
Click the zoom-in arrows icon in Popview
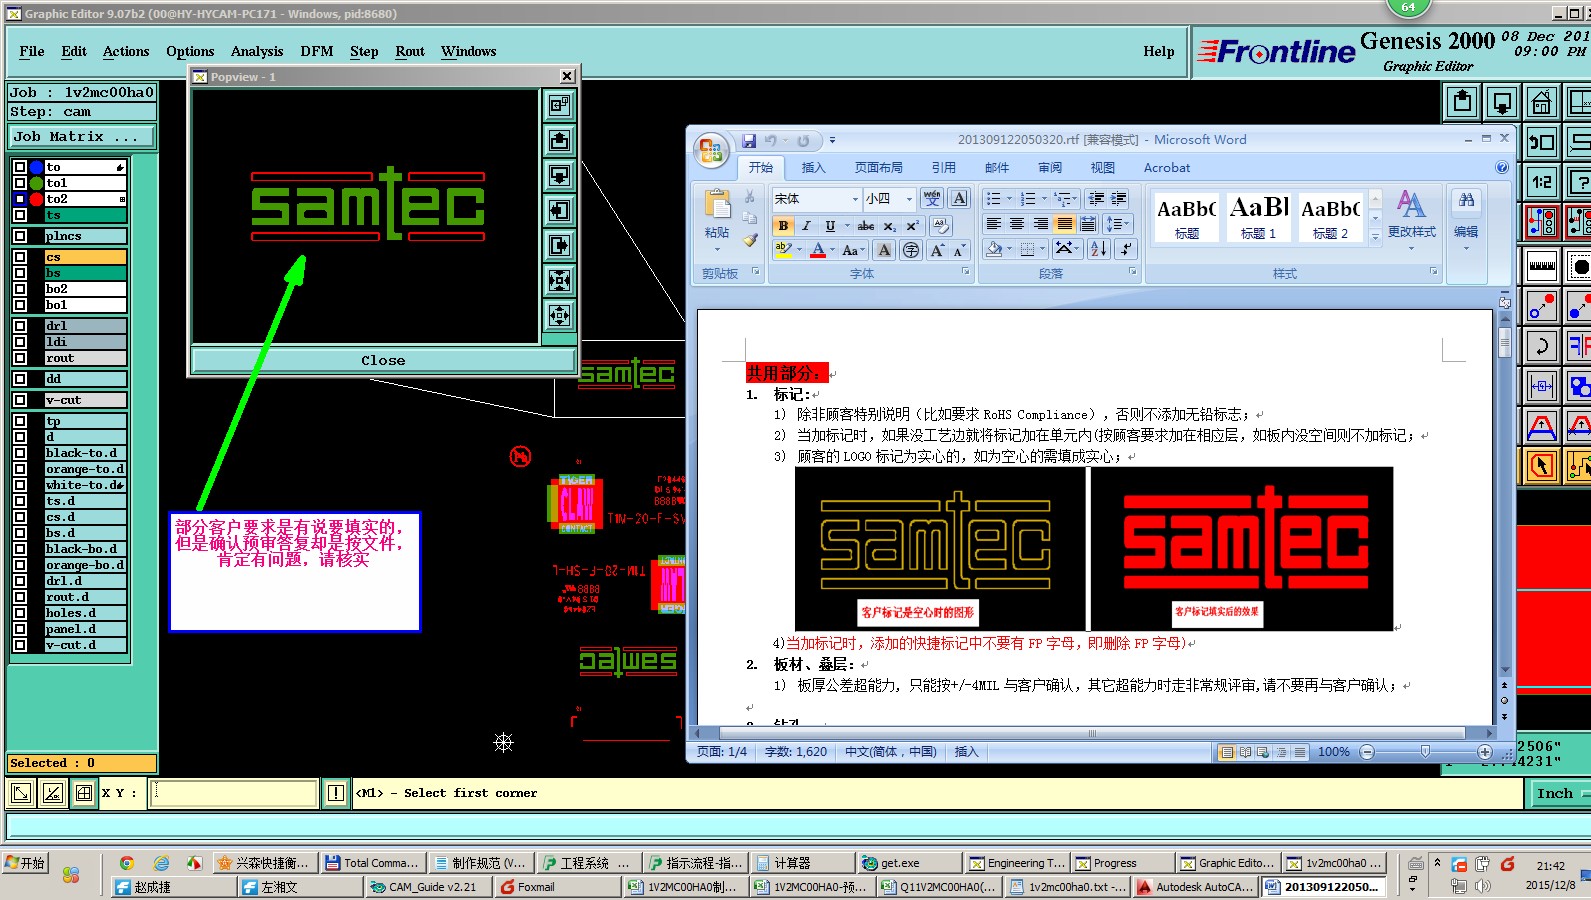(559, 280)
